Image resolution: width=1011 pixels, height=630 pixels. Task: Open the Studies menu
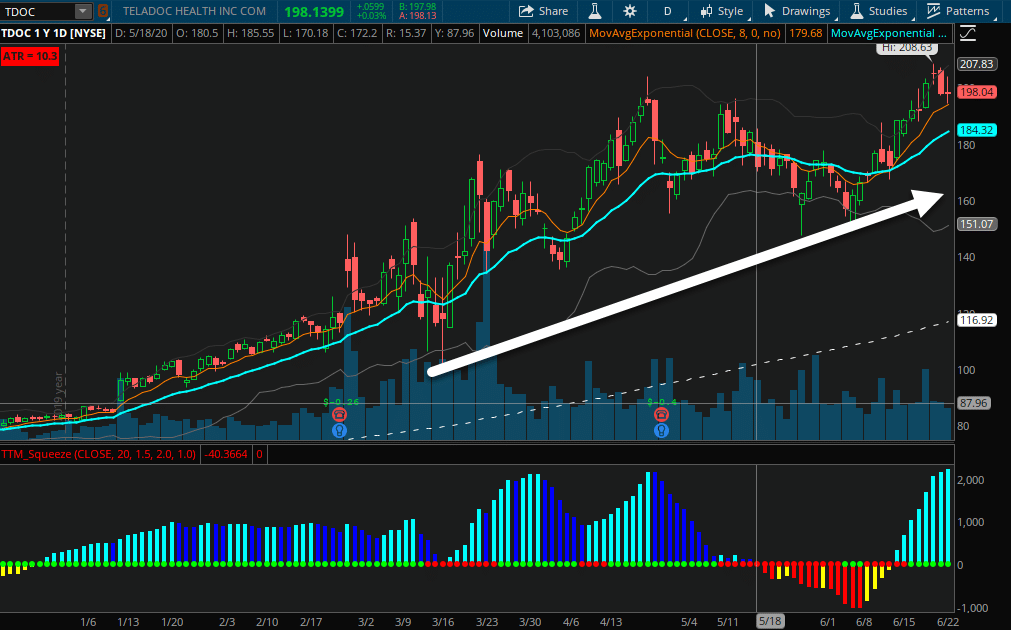pos(879,11)
